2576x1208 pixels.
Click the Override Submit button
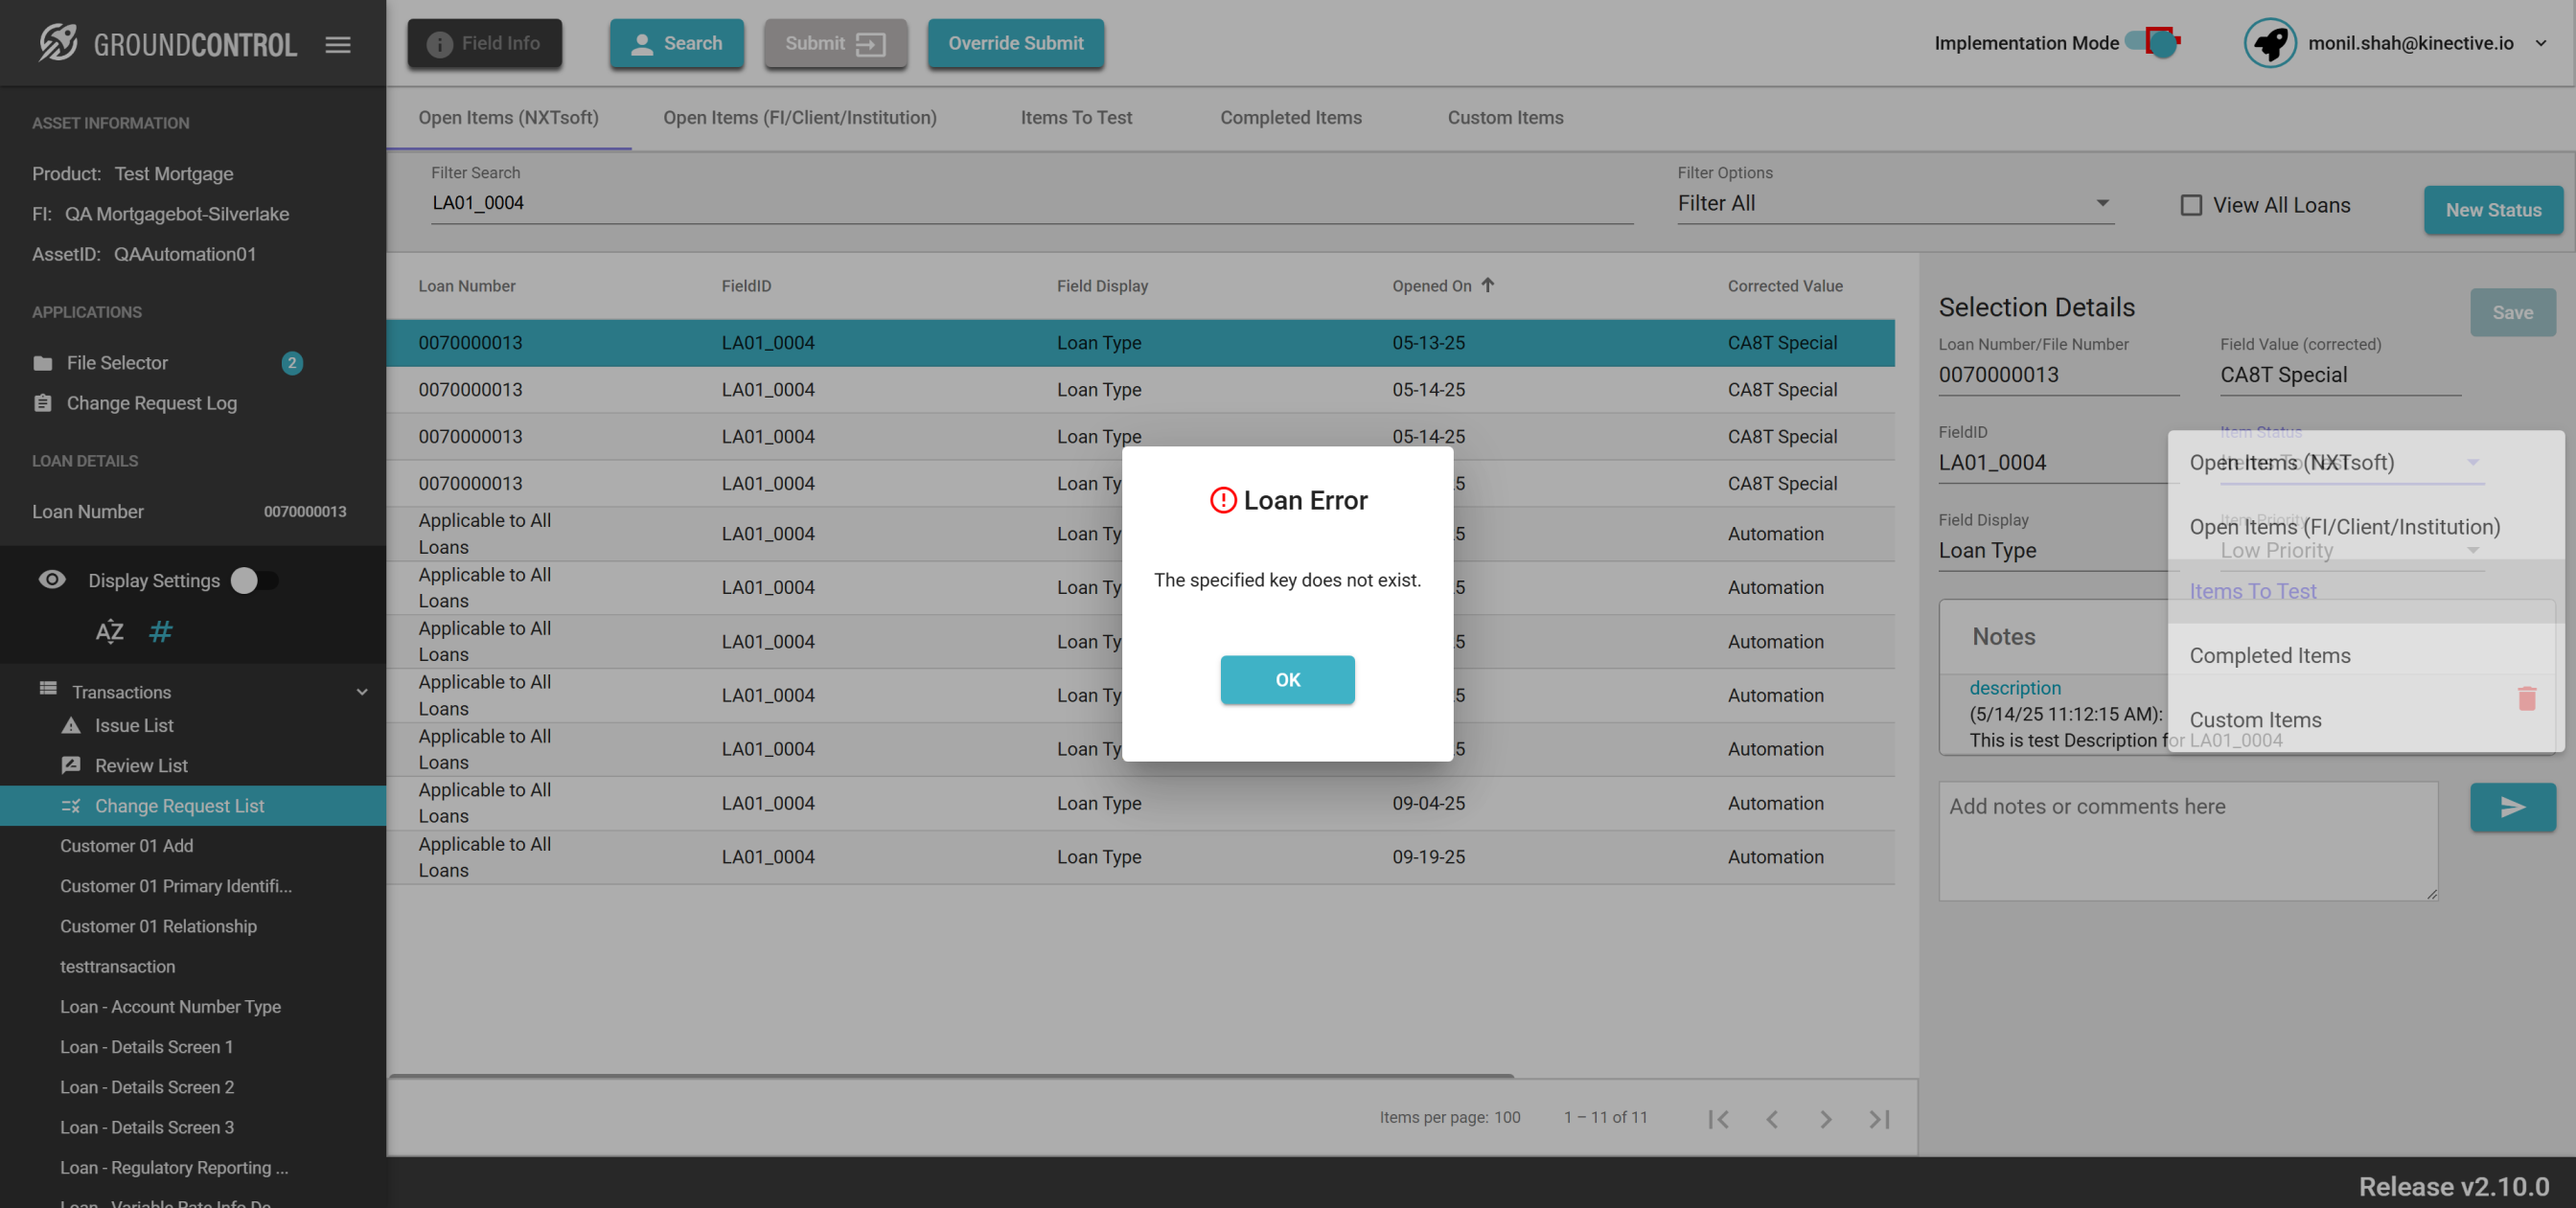point(1015,43)
